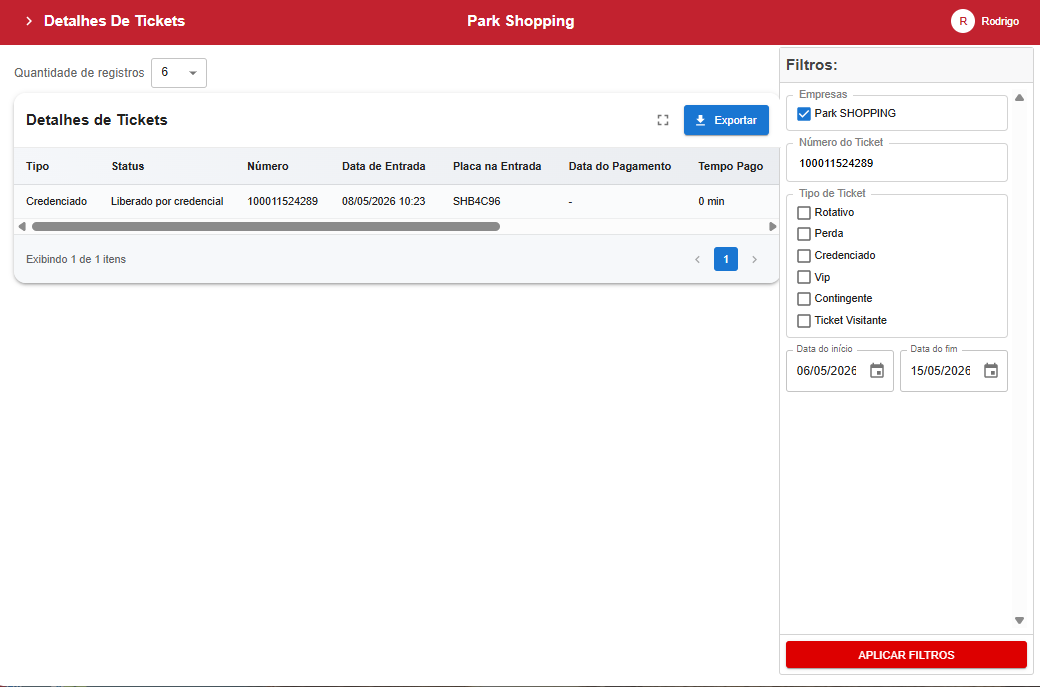Check the Credenciado ticket type filter
Image resolution: width=1040 pixels, height=687 pixels.
(x=804, y=256)
